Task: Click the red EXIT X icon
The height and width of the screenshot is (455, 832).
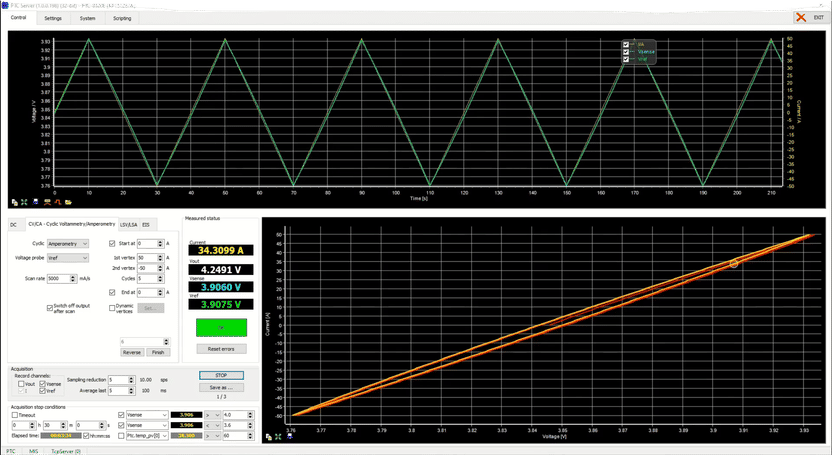Action: [x=802, y=18]
